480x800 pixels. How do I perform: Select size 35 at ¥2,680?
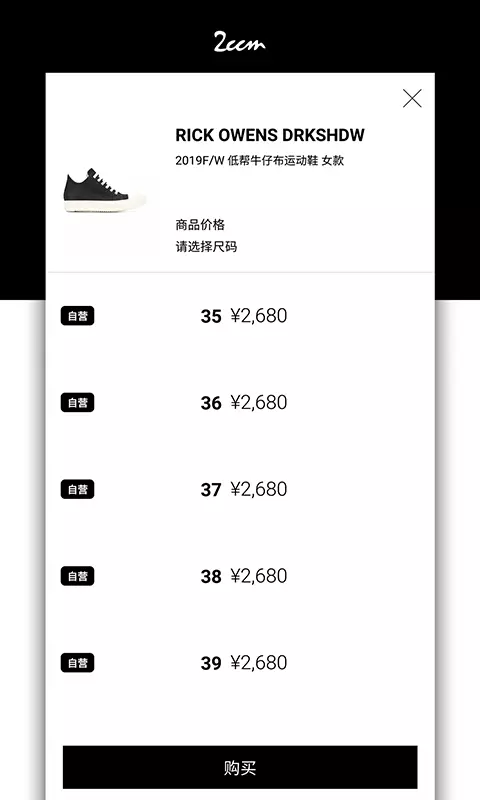pyautogui.click(x=240, y=316)
